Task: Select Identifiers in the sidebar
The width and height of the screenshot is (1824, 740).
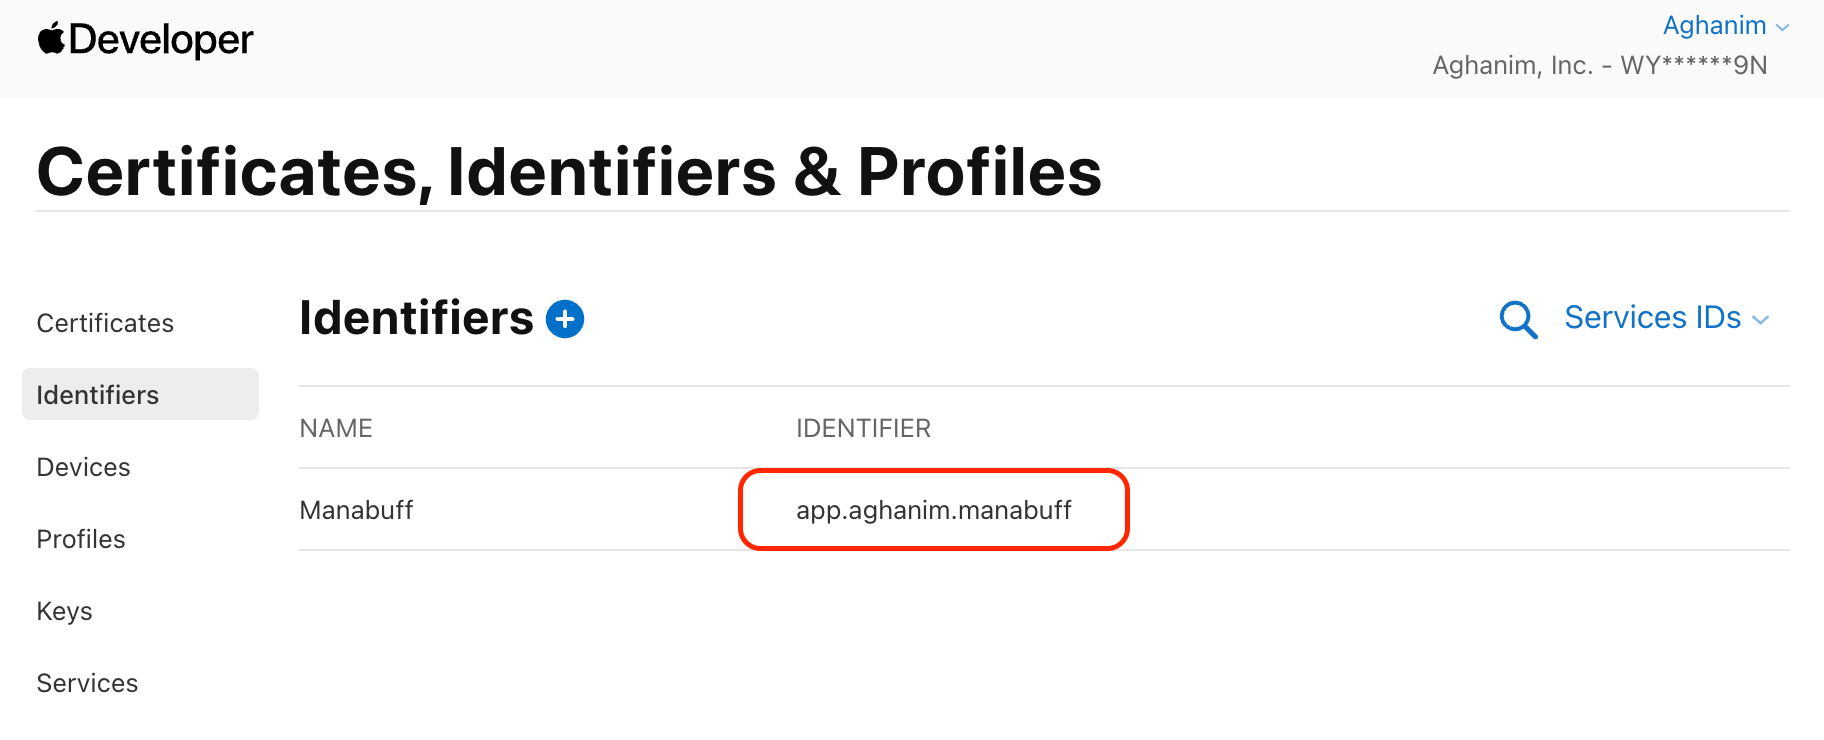Action: click(x=97, y=394)
